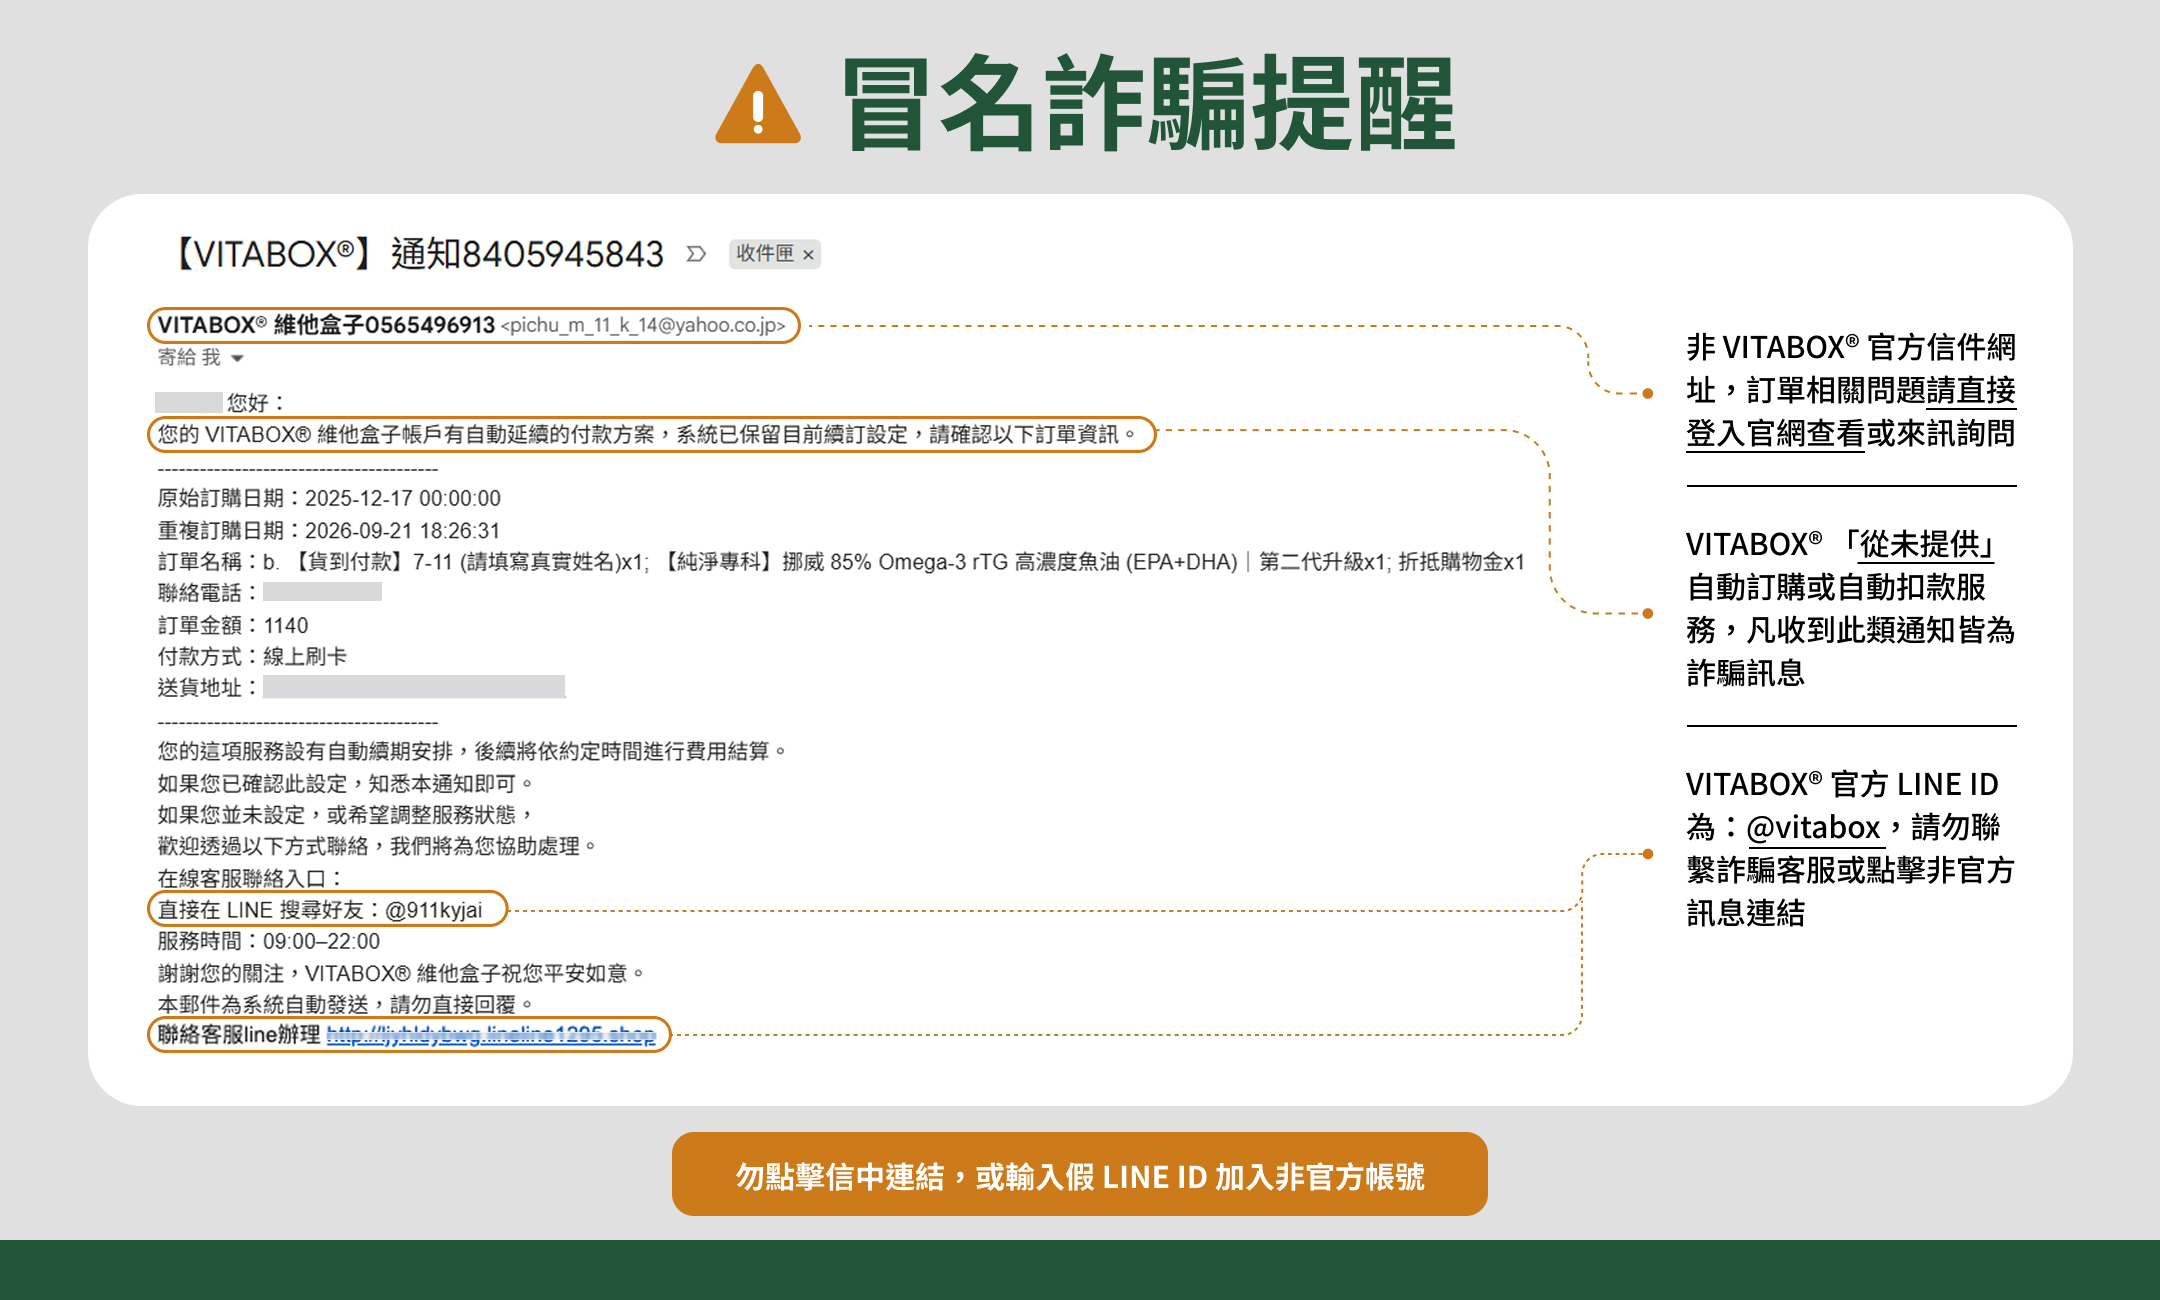The width and height of the screenshot is (2160, 1300).
Task: Click the redacted 聯絡電話 field
Action: (322, 592)
